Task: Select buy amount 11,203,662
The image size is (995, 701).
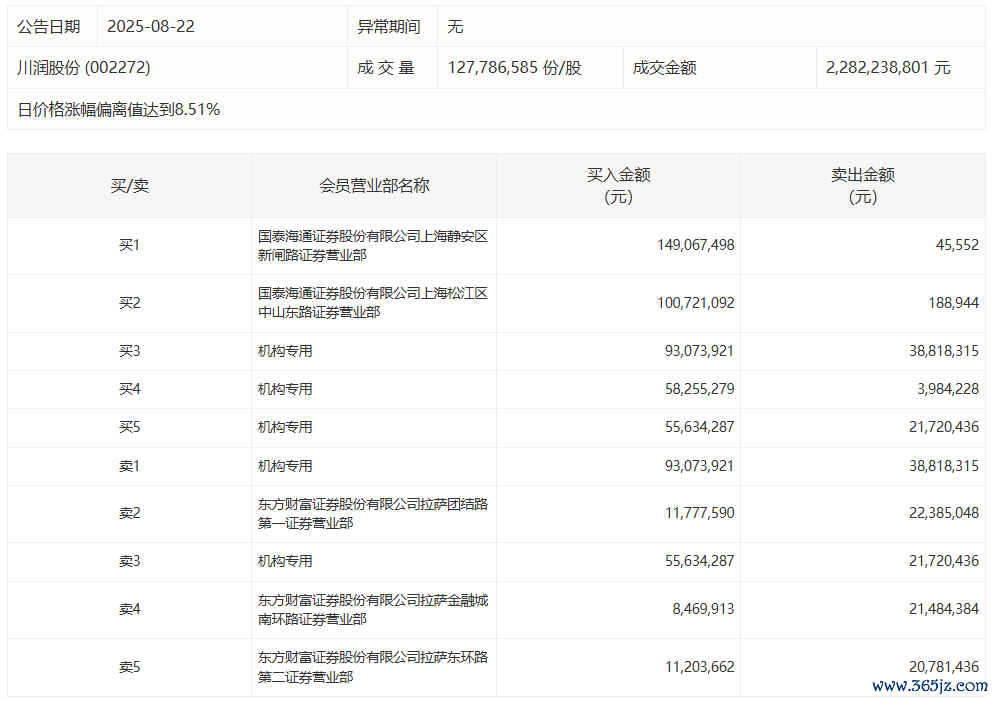Action: tap(699, 667)
